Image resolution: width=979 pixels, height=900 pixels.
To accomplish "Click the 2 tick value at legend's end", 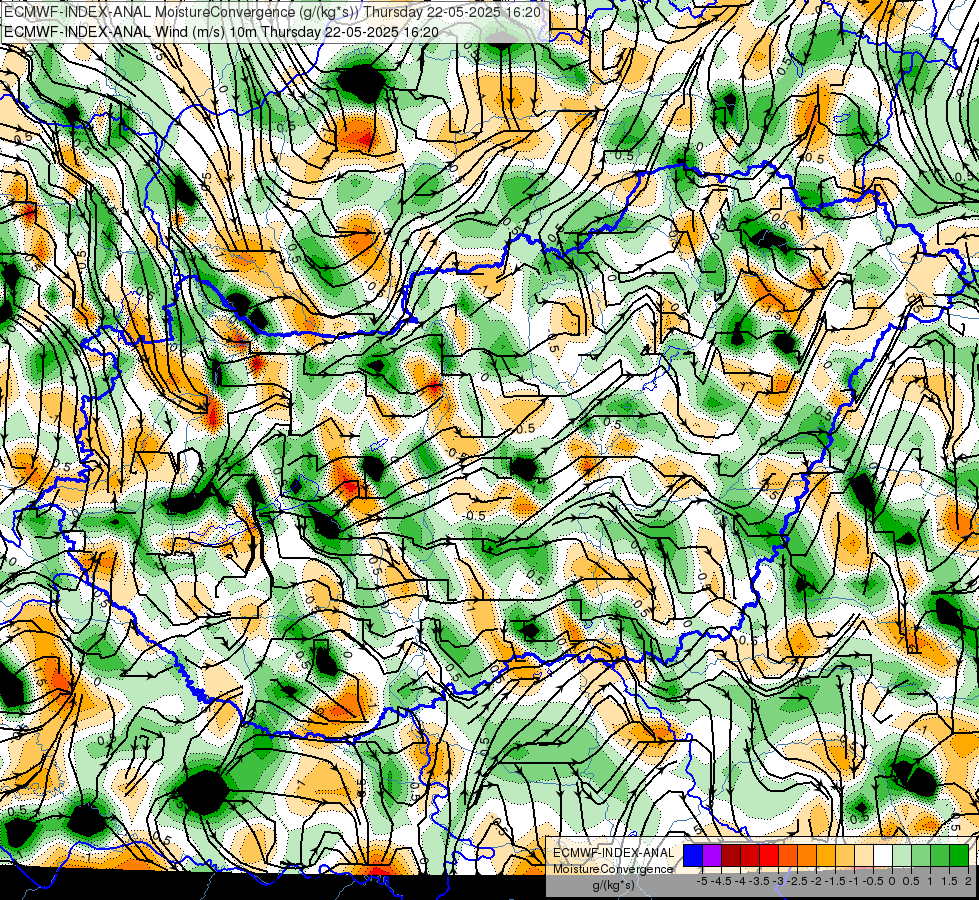I will click(968, 881).
